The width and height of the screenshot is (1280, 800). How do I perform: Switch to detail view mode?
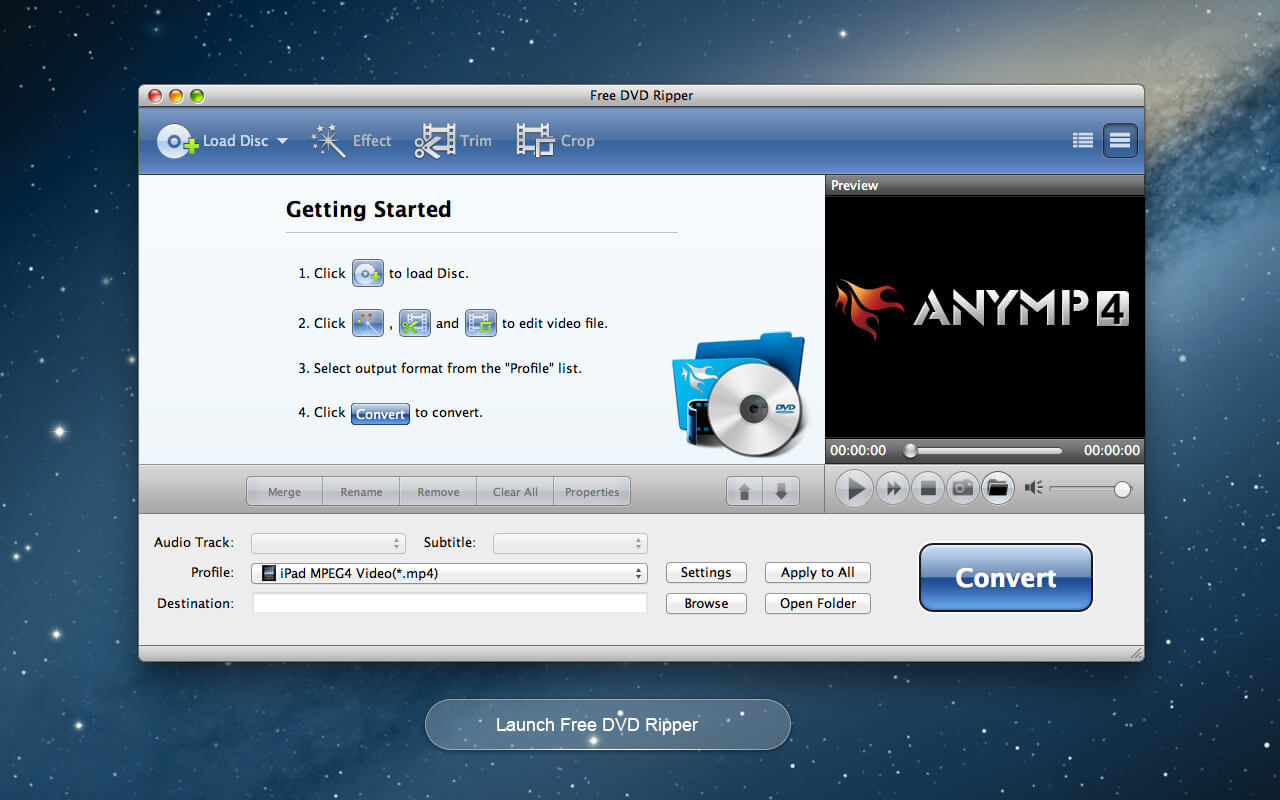coord(1120,141)
